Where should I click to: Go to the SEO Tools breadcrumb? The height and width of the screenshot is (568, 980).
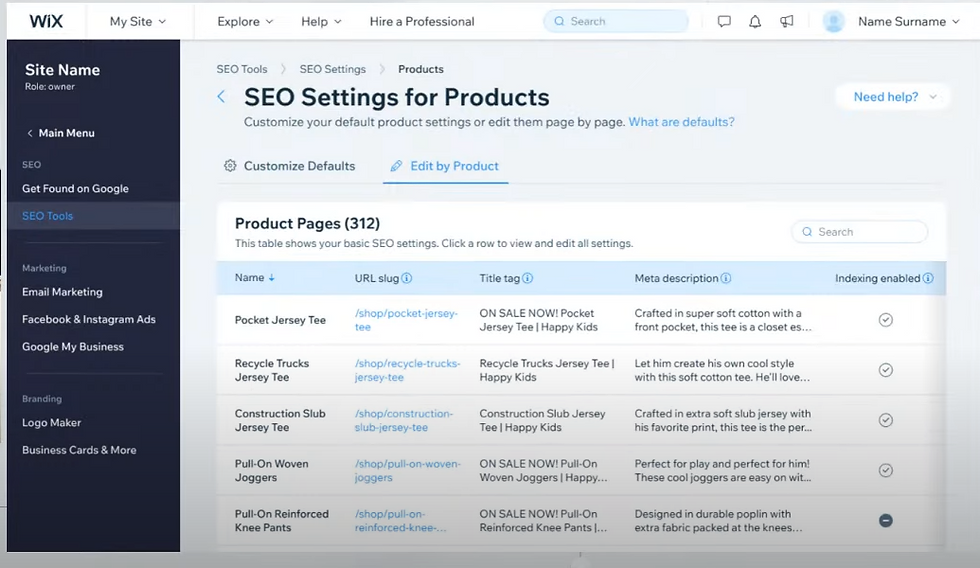coord(242,69)
